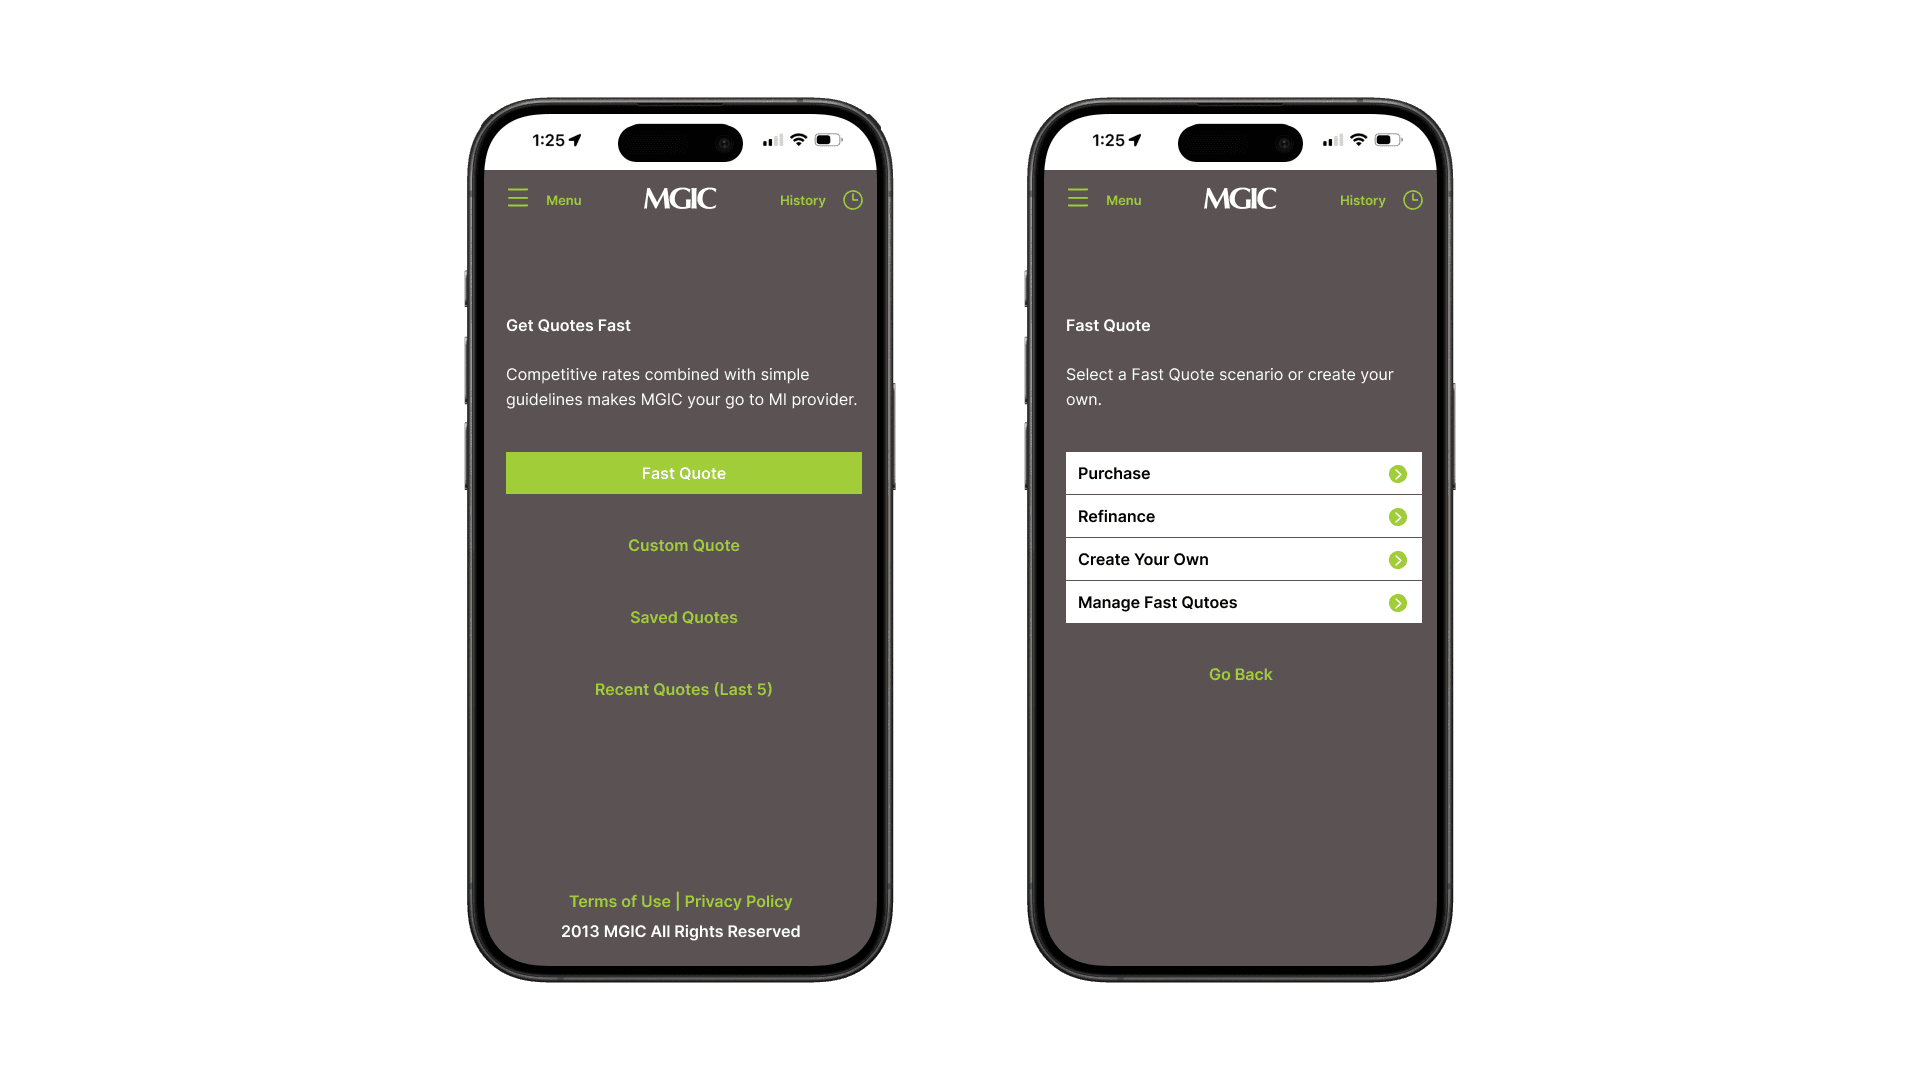
Task: Open Saved Quotes section
Action: [x=683, y=616]
